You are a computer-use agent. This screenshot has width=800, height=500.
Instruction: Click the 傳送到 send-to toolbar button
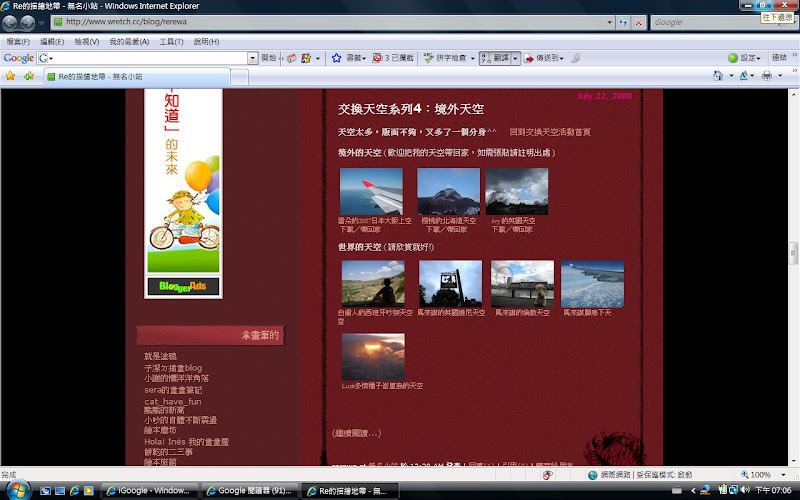(544, 58)
